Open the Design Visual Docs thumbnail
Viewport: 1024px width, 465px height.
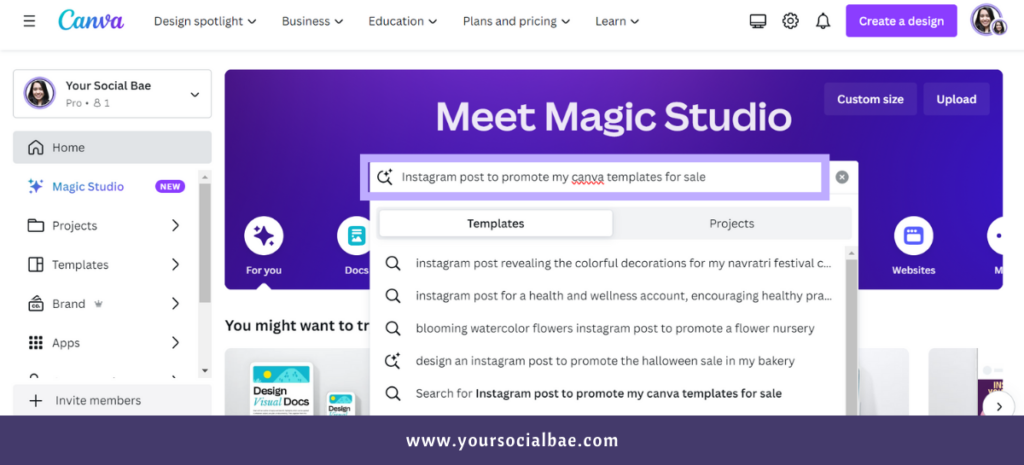(x=281, y=389)
